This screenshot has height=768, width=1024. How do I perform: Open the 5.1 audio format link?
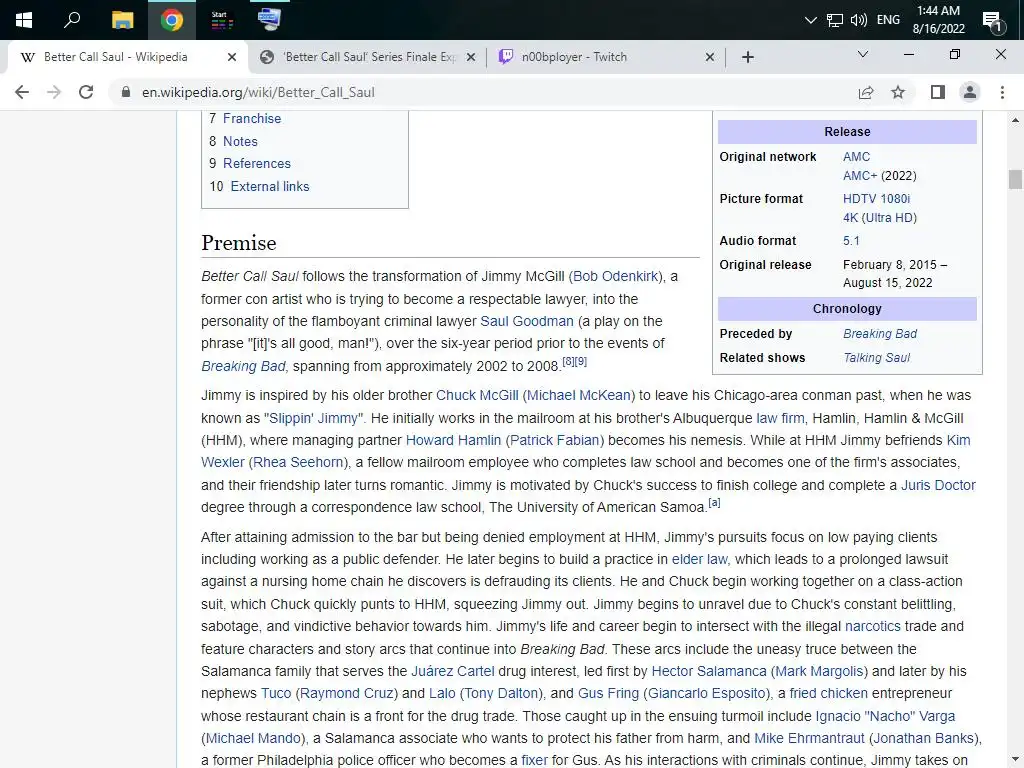pyautogui.click(x=851, y=240)
